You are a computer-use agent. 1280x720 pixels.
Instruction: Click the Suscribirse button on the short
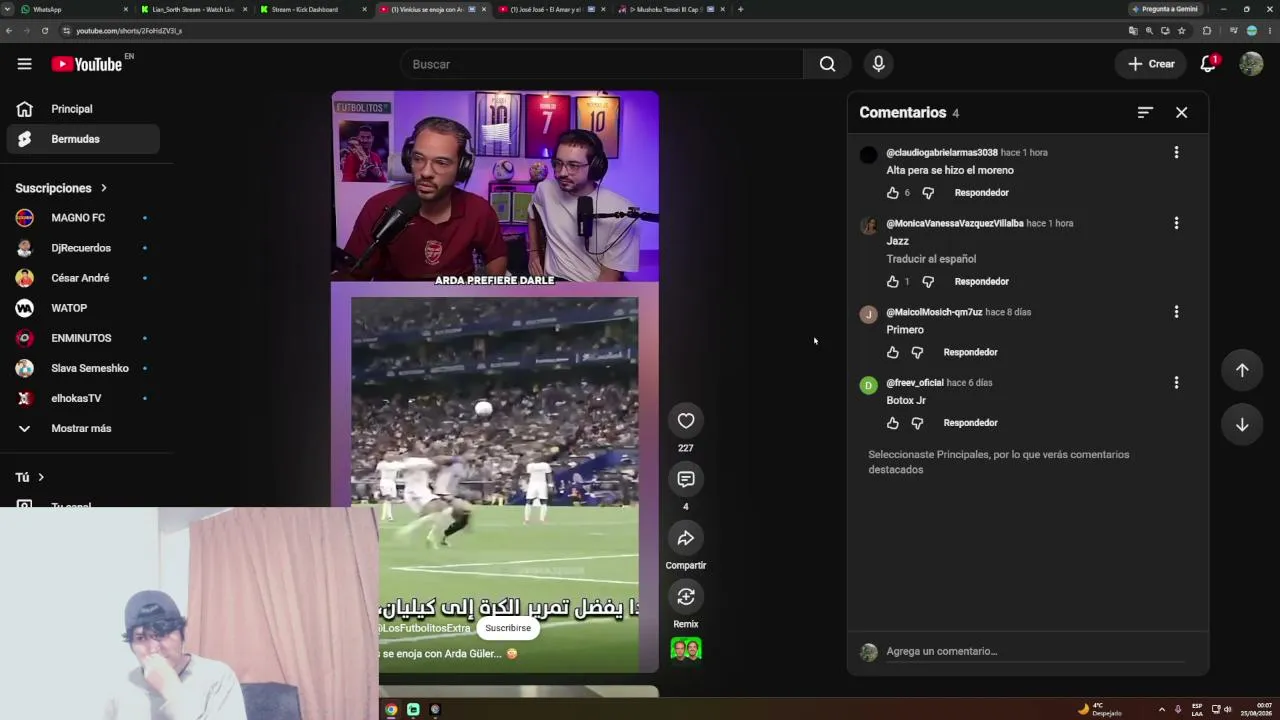pyautogui.click(x=508, y=628)
